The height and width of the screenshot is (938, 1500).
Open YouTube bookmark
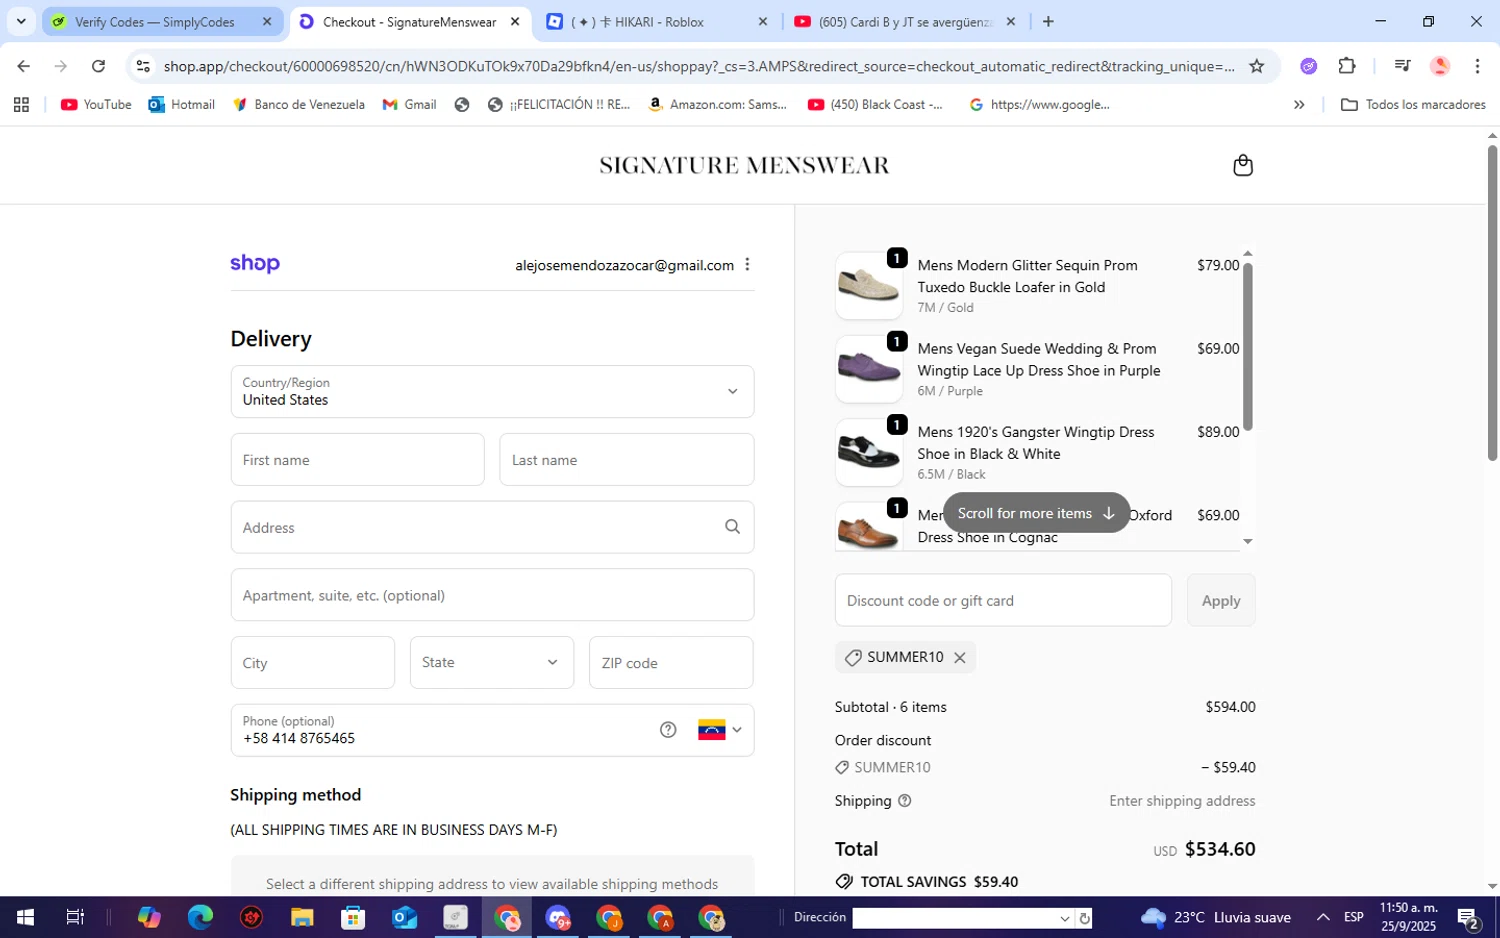pos(96,104)
